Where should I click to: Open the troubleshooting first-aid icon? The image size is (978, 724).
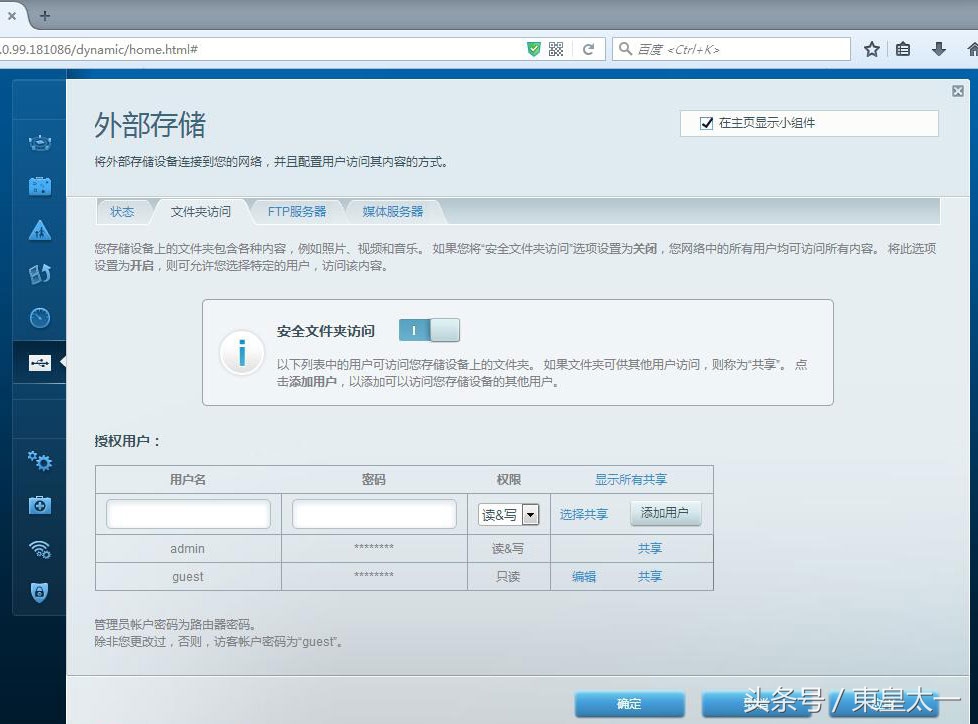[38, 505]
